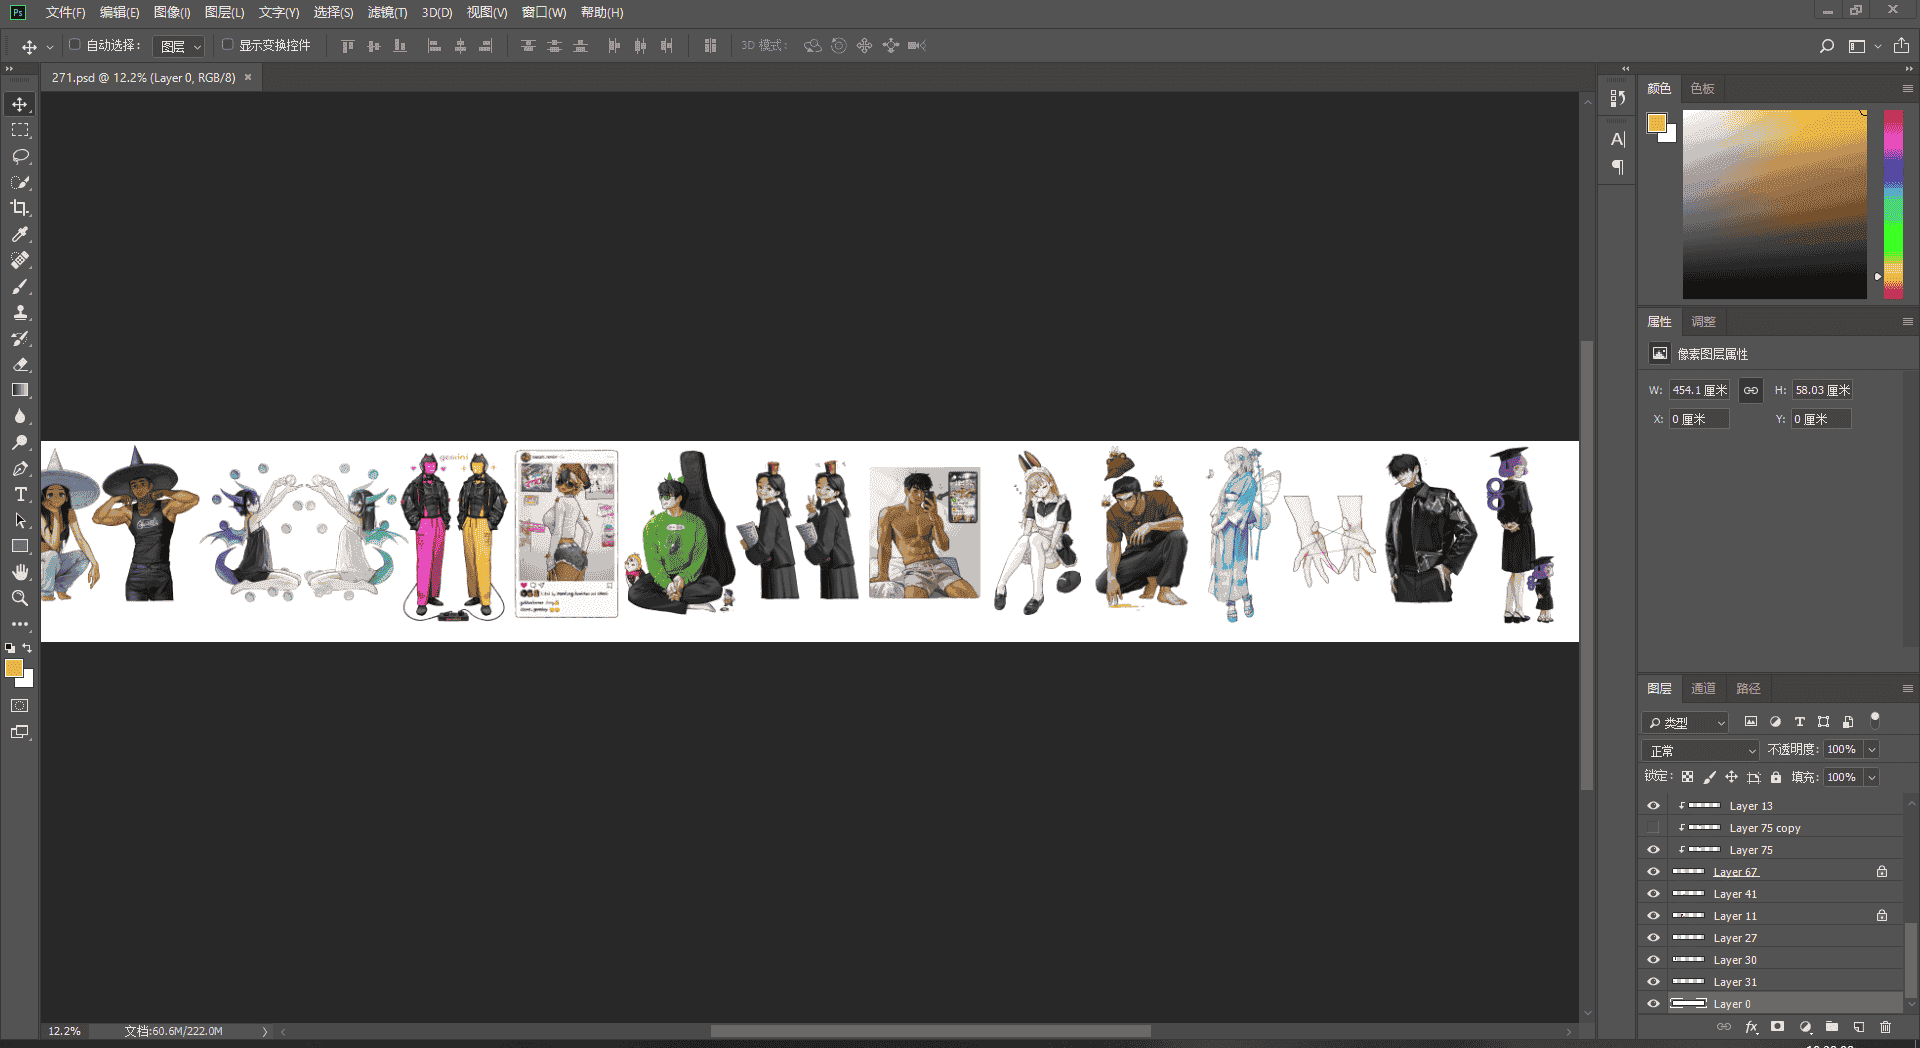Viewport: 1920px width, 1048px height.
Task: Open the 图层 auto-select target dropdown
Action: (x=180, y=46)
